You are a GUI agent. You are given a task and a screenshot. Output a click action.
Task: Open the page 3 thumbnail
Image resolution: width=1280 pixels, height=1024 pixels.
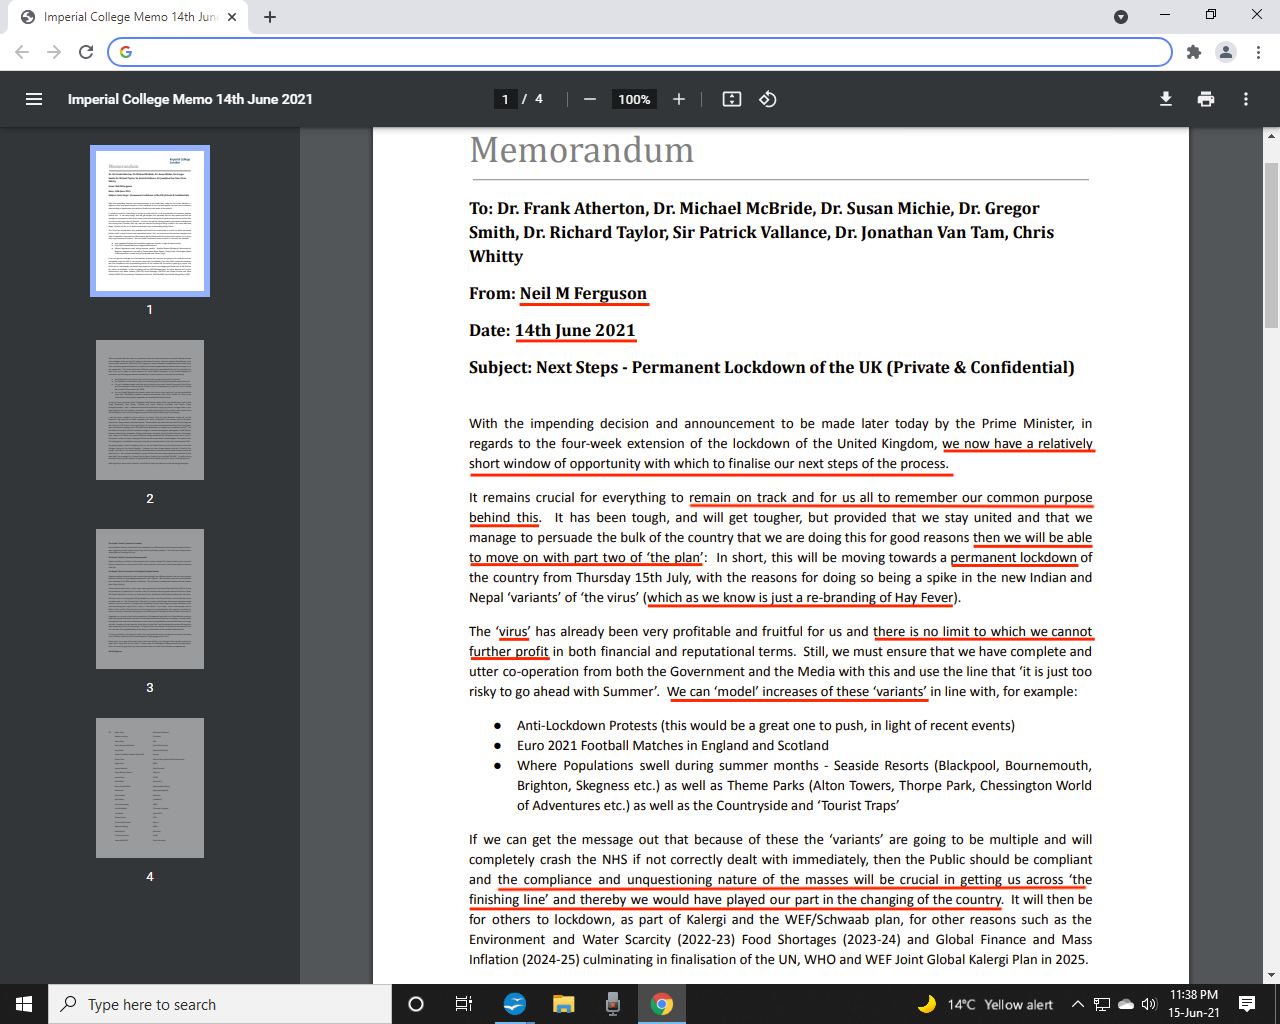pyautogui.click(x=150, y=599)
